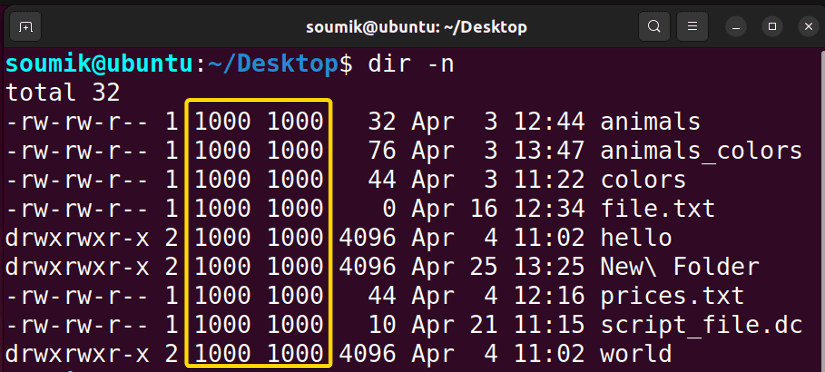Image resolution: width=825 pixels, height=372 pixels.
Task: Select the directory name New\ Folder
Action: tap(680, 267)
